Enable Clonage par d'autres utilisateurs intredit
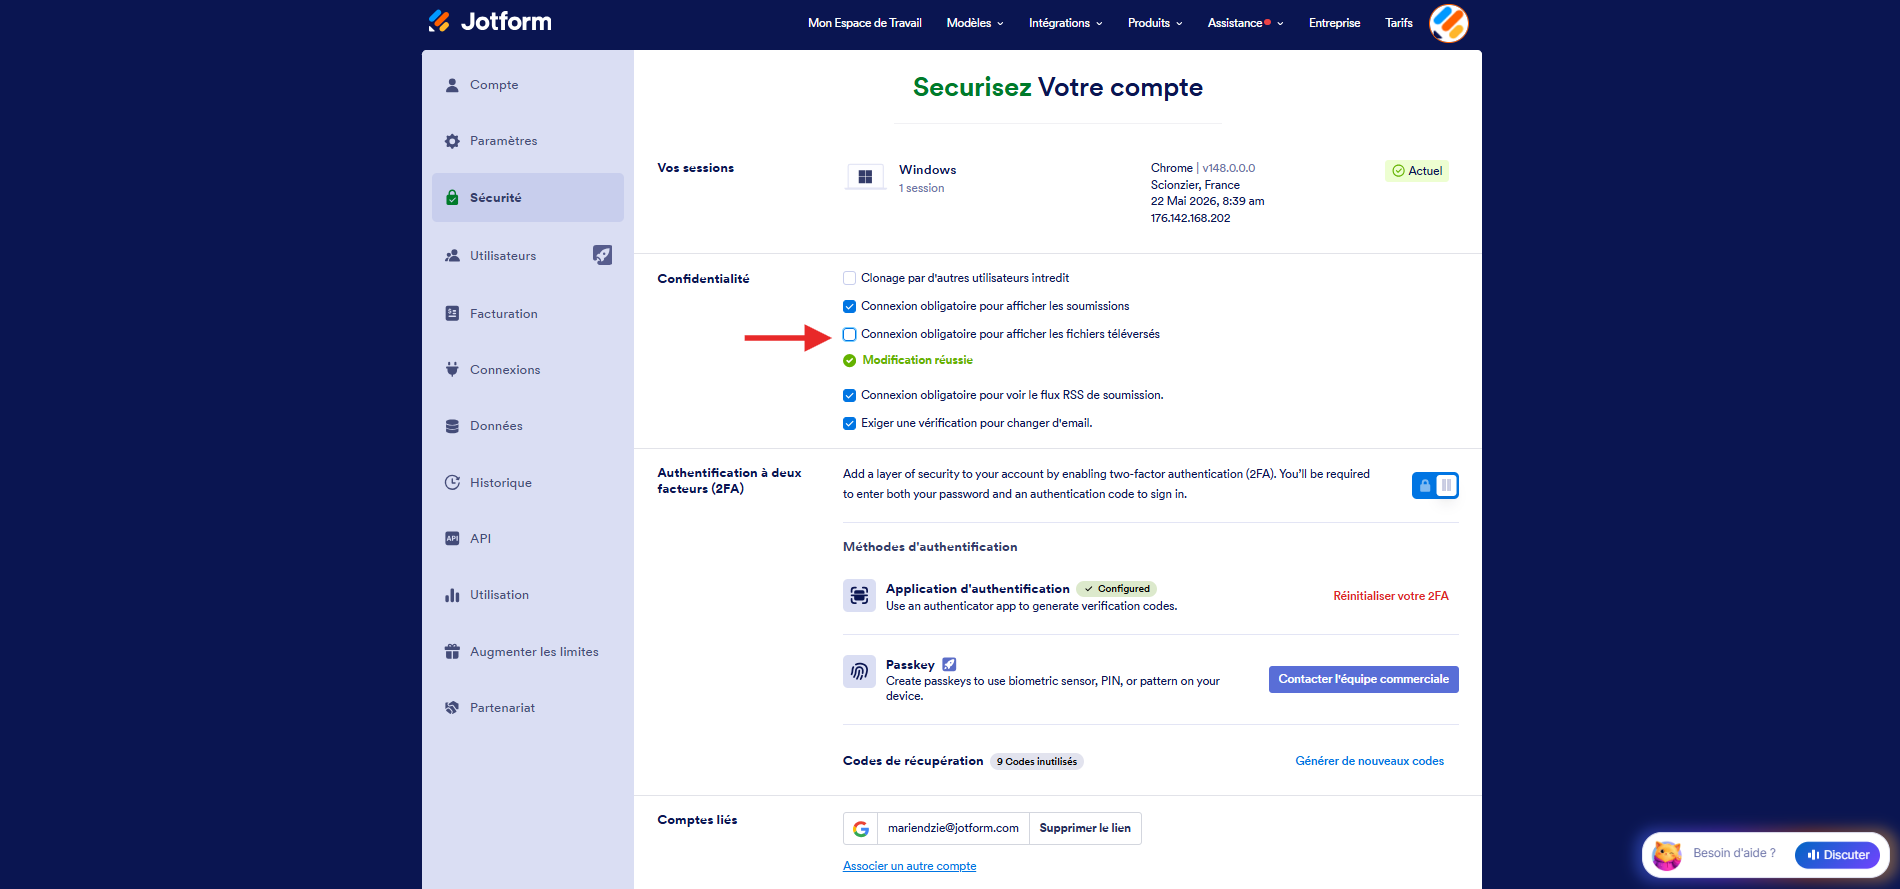 (x=849, y=278)
